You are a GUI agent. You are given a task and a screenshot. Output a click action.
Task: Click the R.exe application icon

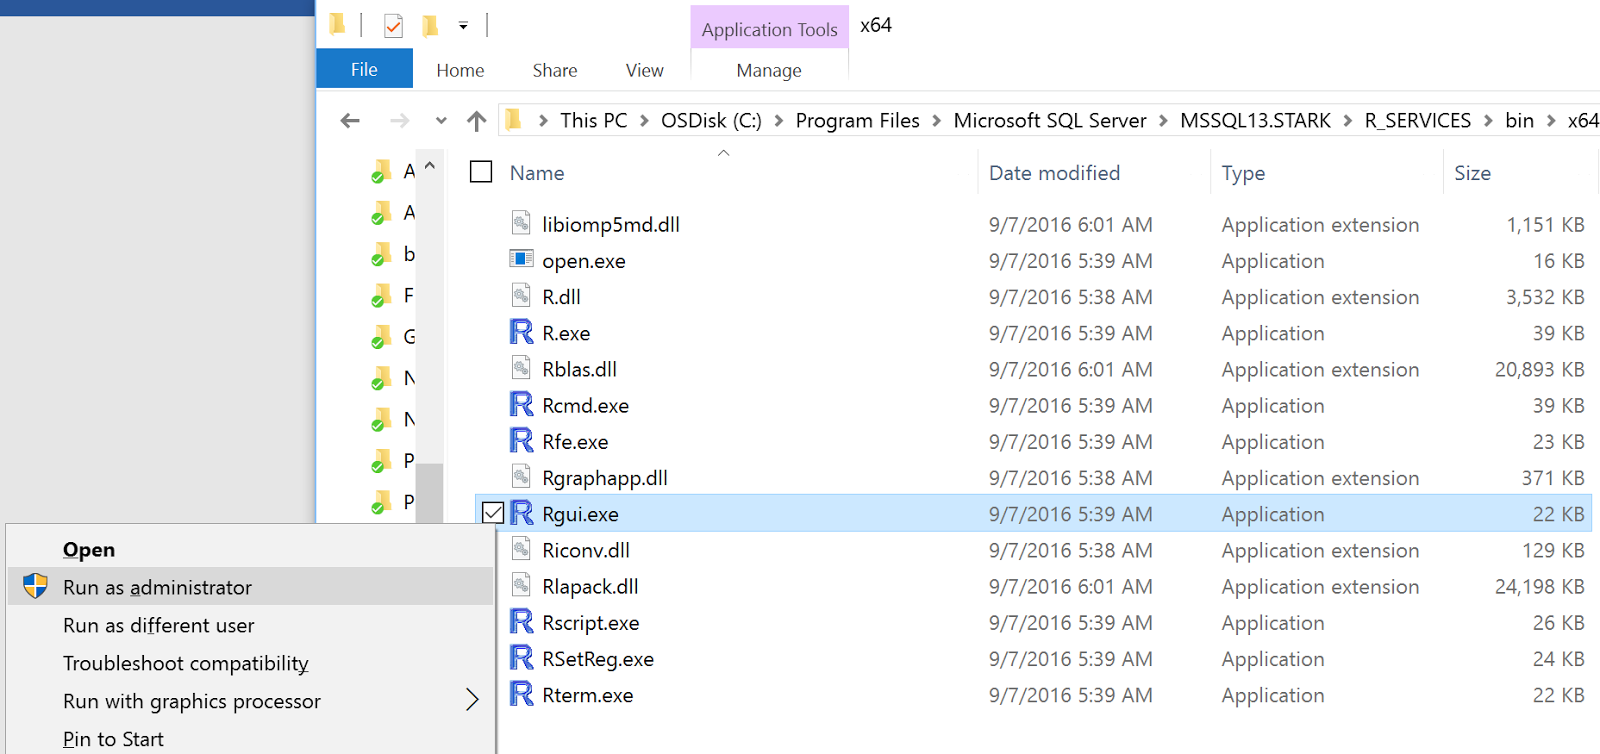point(521,332)
